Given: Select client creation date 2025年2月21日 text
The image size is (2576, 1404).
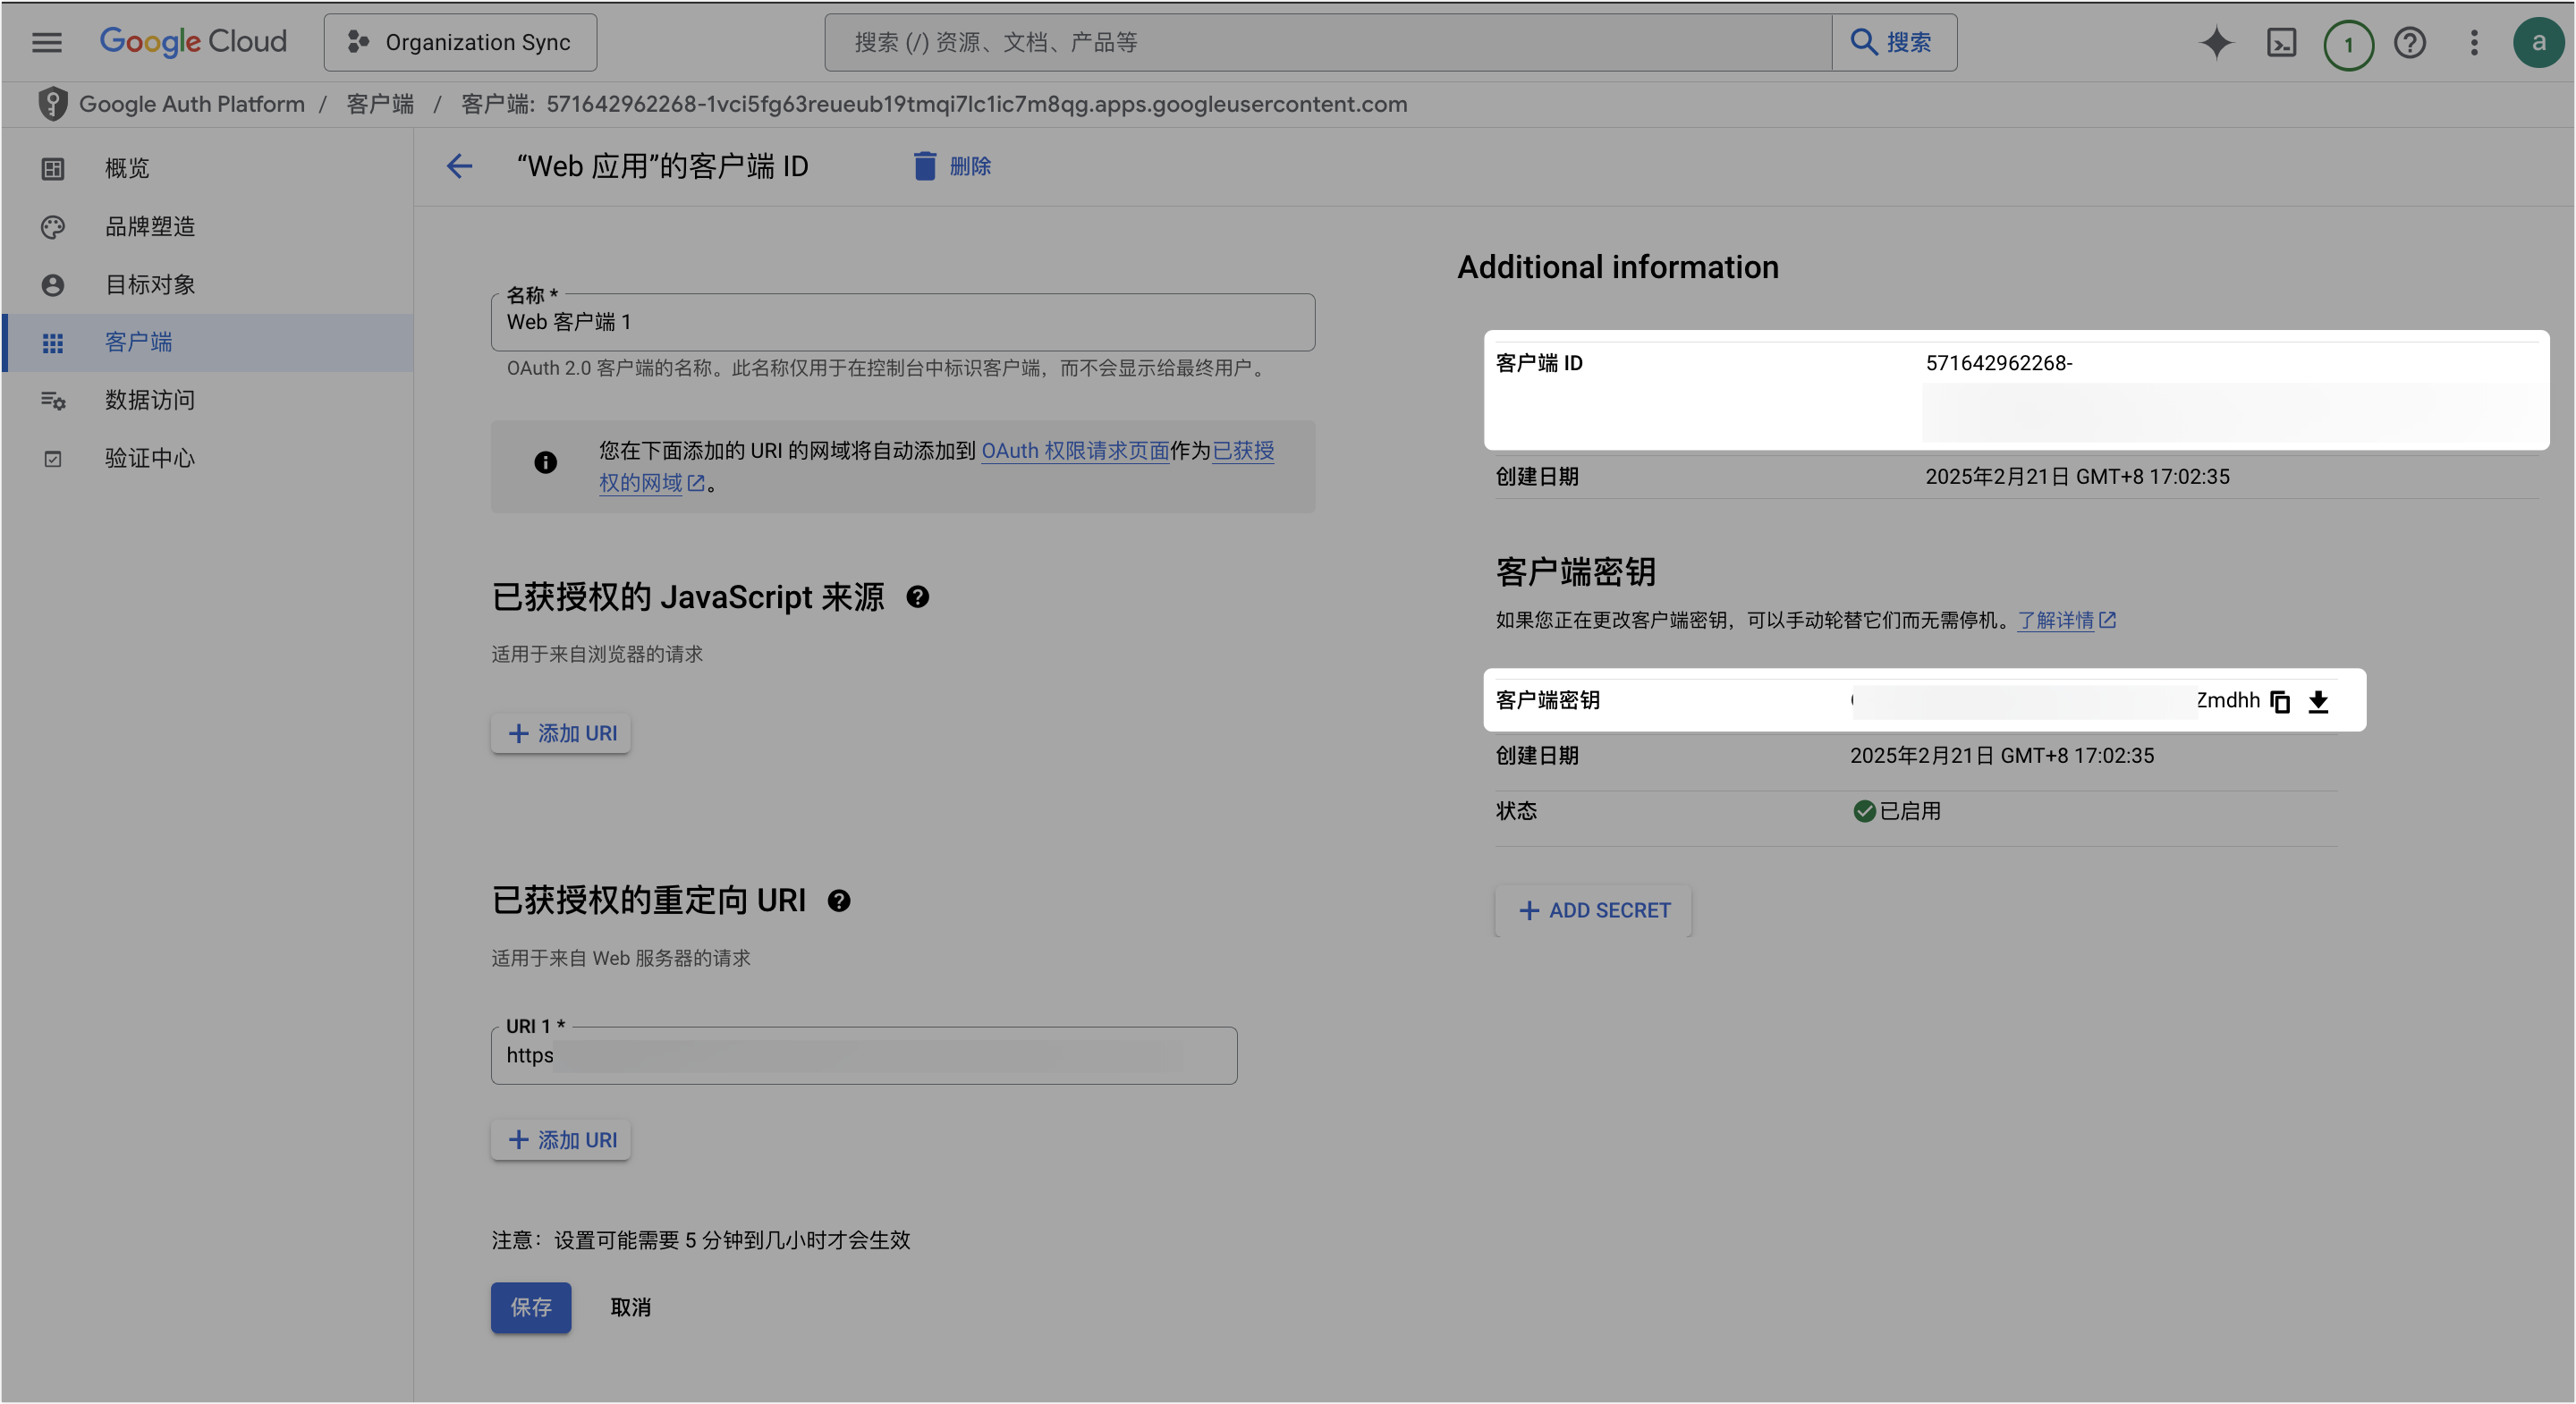Looking at the screenshot, I should 2077,476.
